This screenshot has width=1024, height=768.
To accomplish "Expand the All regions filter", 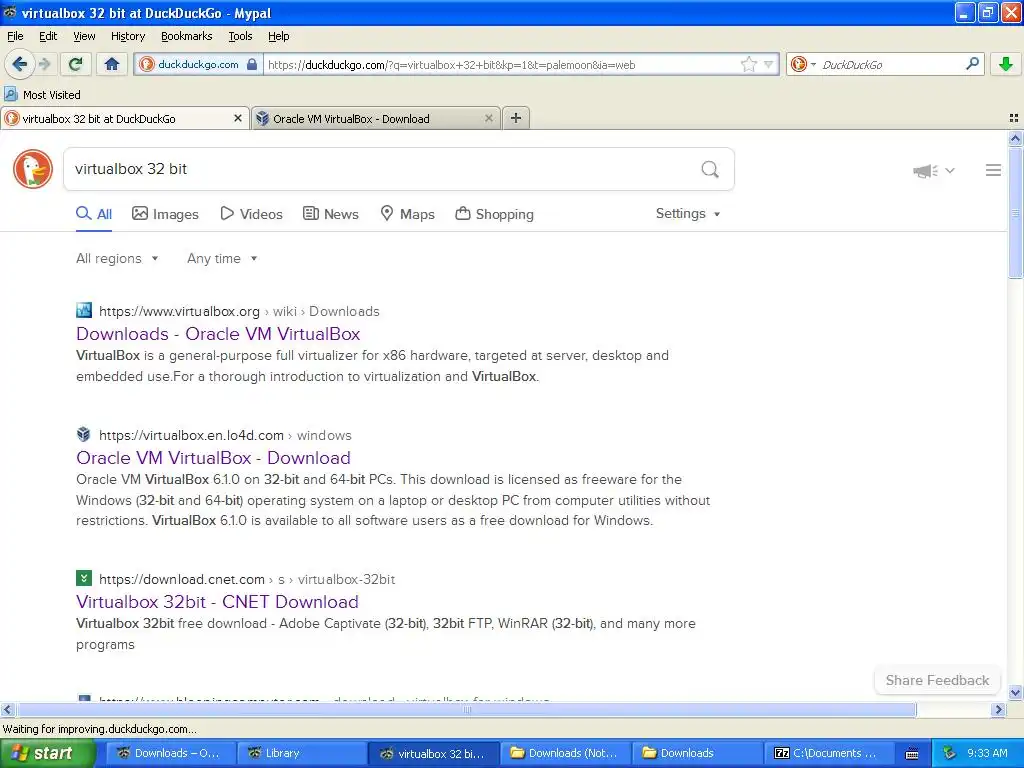I will pos(118,259).
